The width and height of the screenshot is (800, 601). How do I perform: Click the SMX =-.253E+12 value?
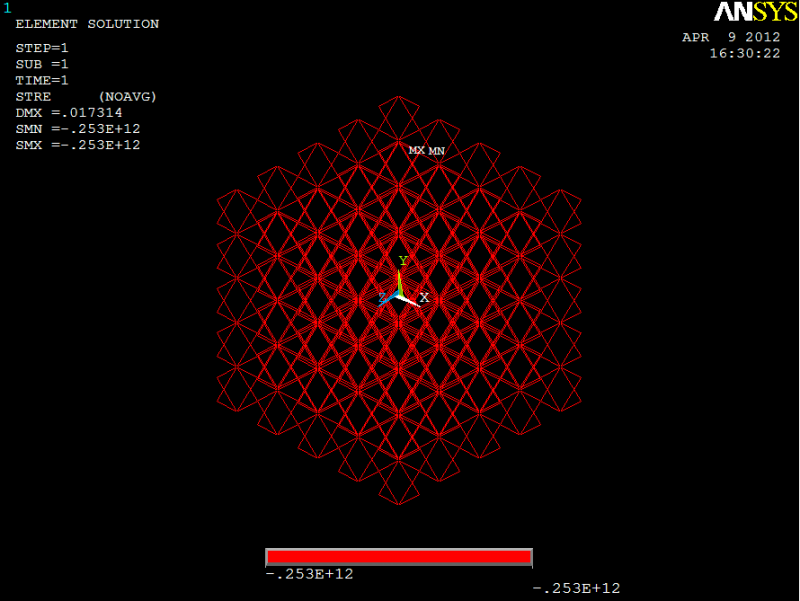coord(78,145)
